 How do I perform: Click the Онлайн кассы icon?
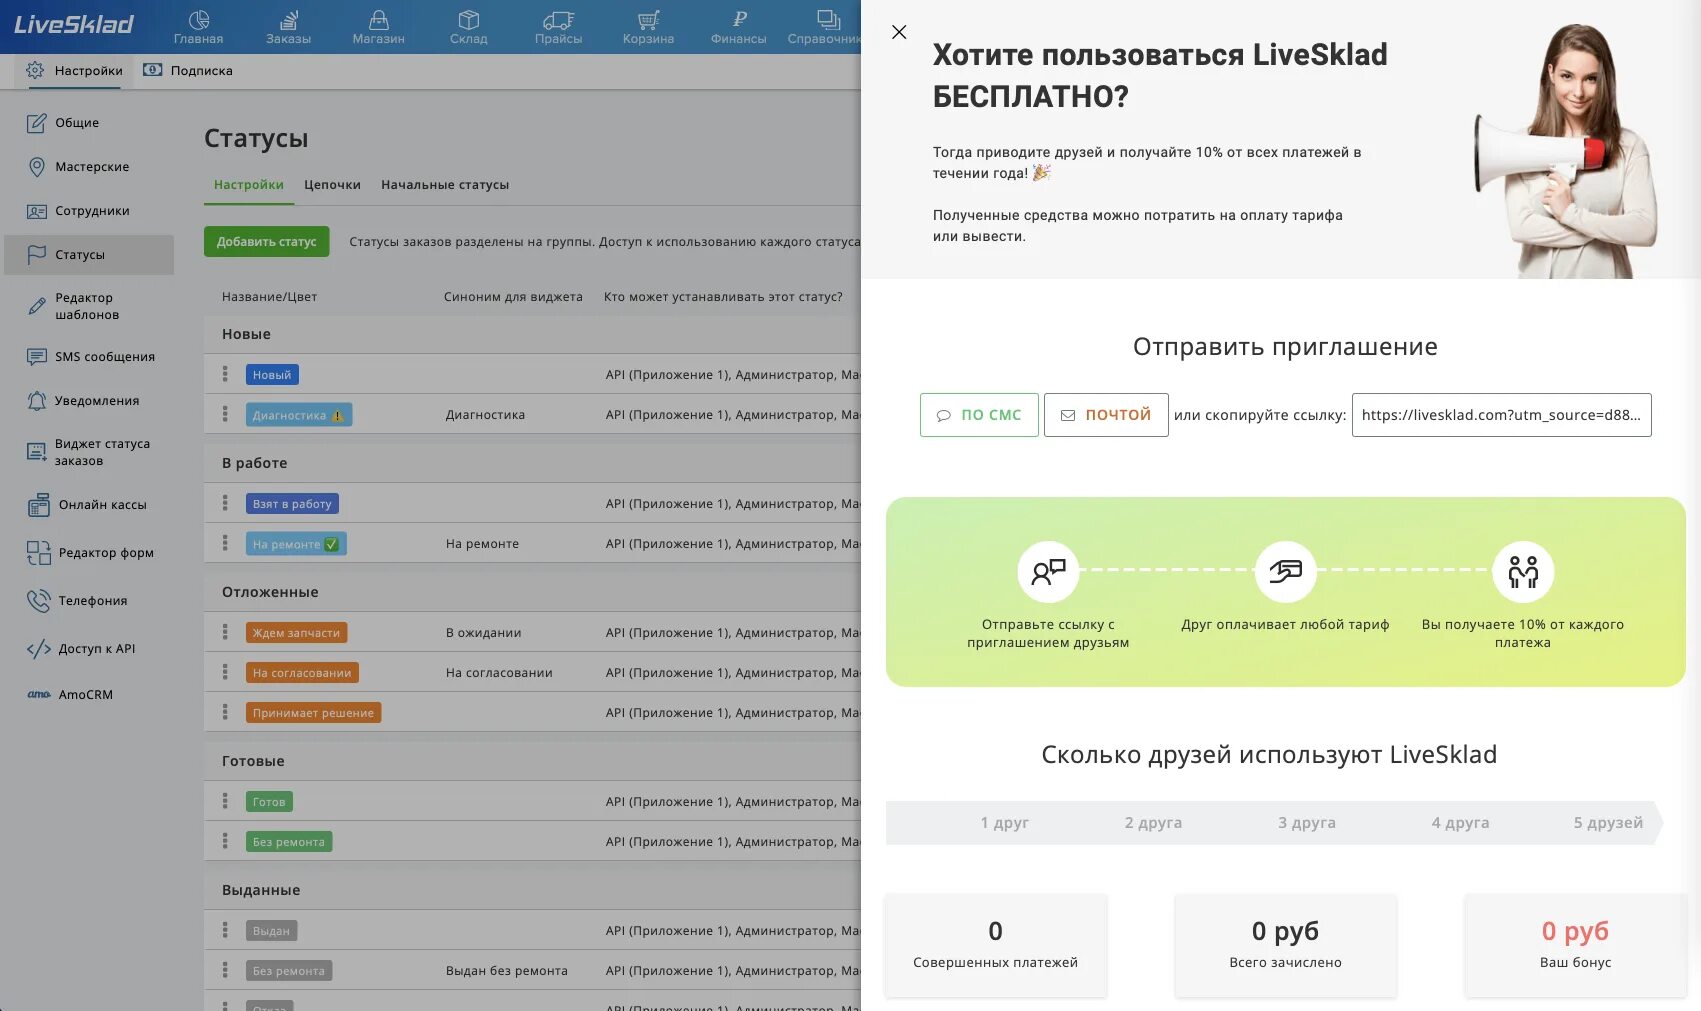[38, 505]
